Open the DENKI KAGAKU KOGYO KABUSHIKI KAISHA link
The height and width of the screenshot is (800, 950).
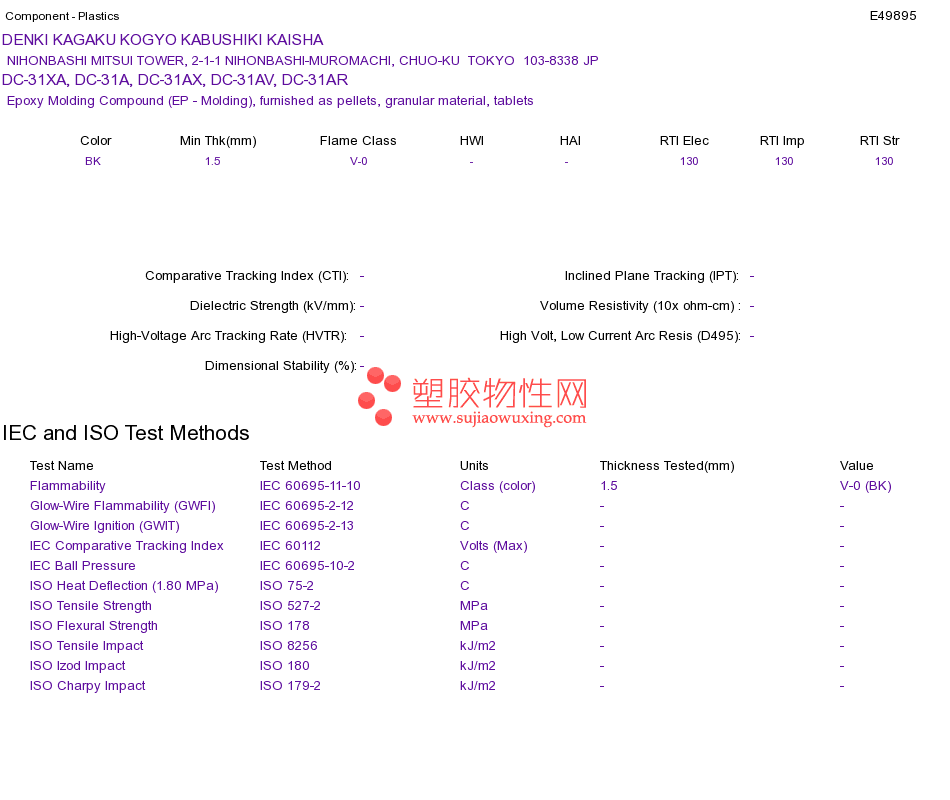coord(162,40)
